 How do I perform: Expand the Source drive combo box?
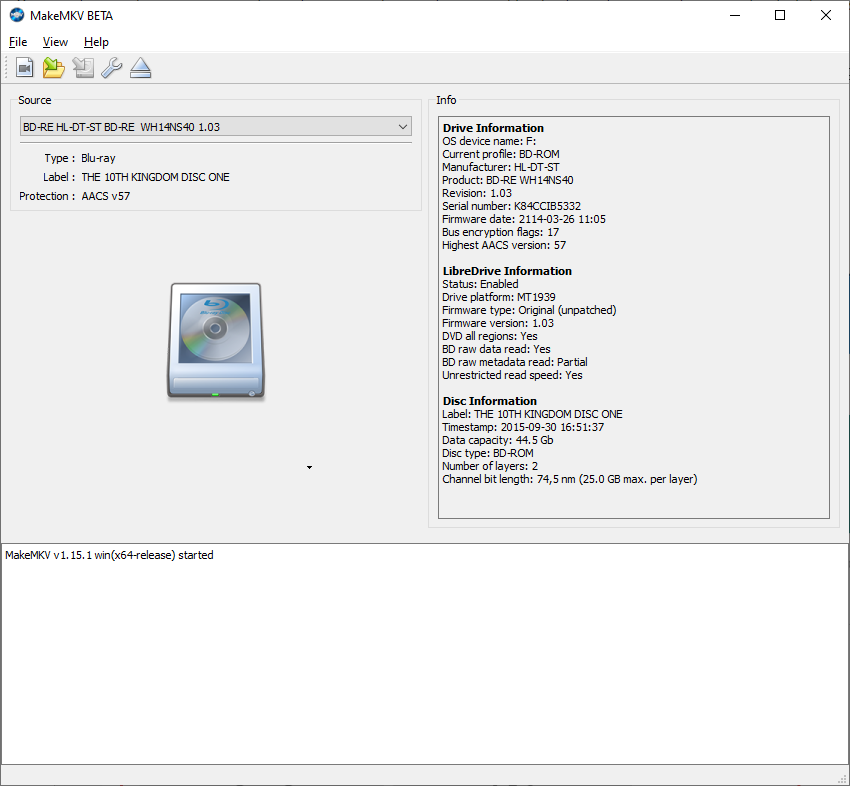tap(216, 127)
